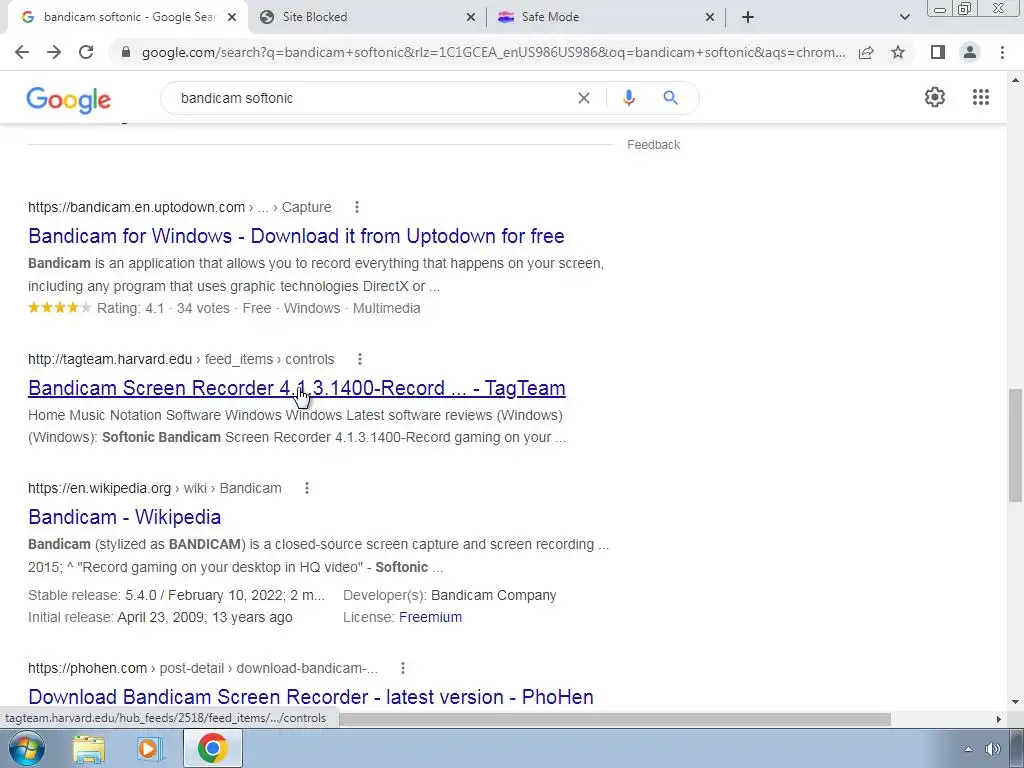The image size is (1024, 768).
Task: Open File Explorer from the taskbar
Action: pos(89,748)
